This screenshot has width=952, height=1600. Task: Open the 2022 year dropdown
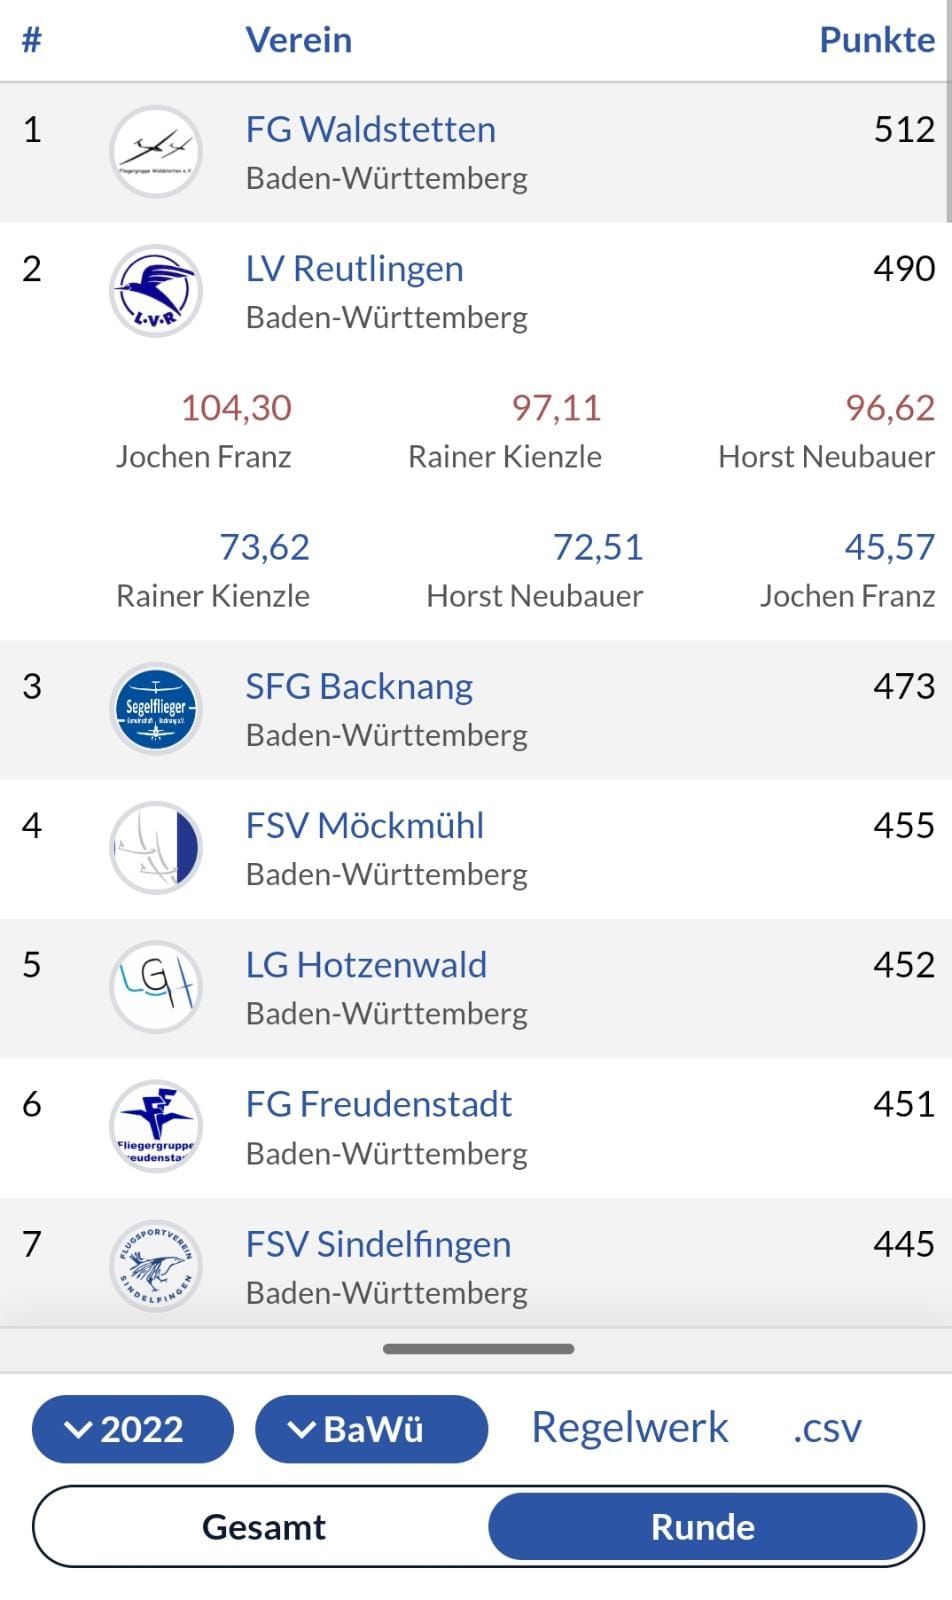pos(132,1429)
